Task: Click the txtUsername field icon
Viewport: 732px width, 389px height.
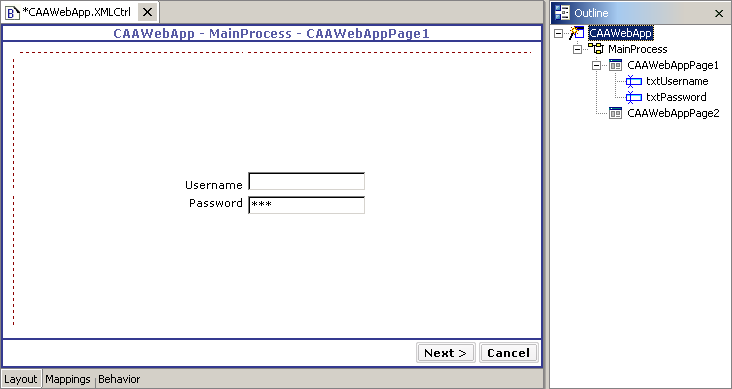Action: [634, 81]
